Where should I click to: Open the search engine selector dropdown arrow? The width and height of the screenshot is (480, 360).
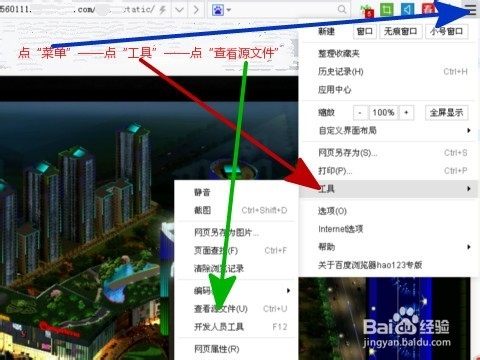coord(229,10)
